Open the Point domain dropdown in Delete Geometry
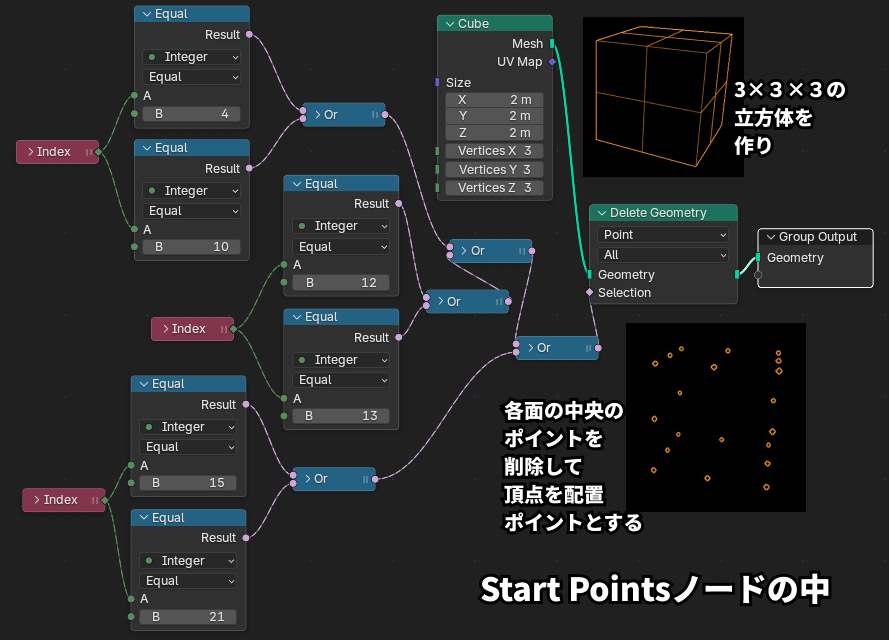 click(x=663, y=234)
